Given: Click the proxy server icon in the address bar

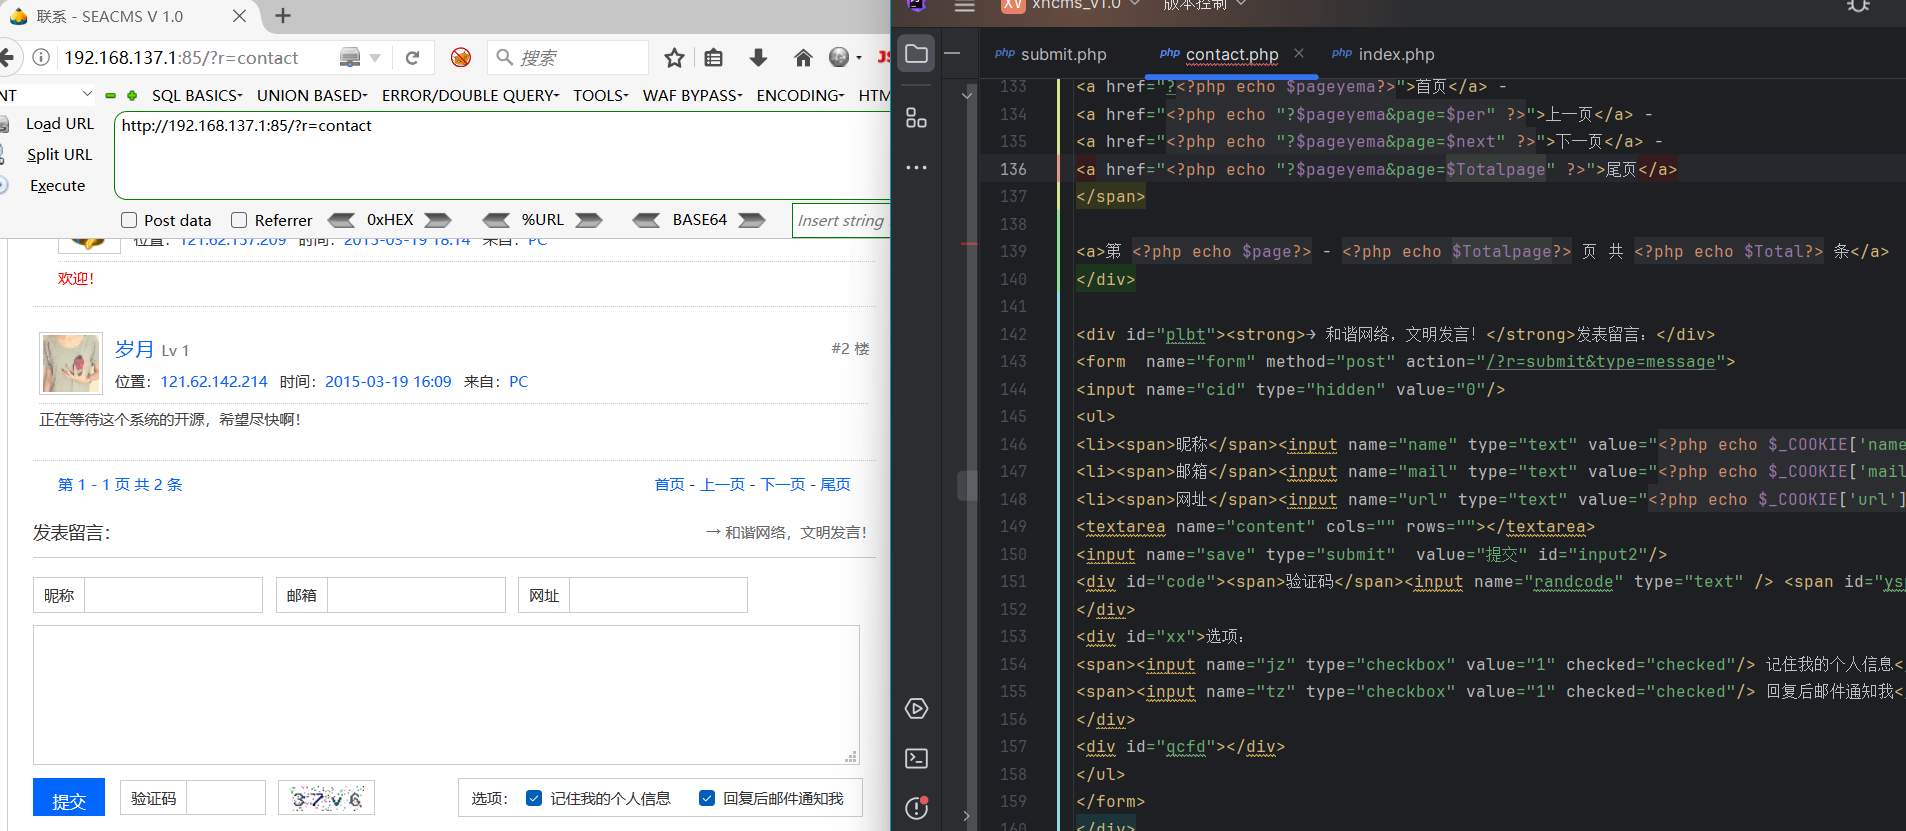Looking at the screenshot, I should coord(350,57).
